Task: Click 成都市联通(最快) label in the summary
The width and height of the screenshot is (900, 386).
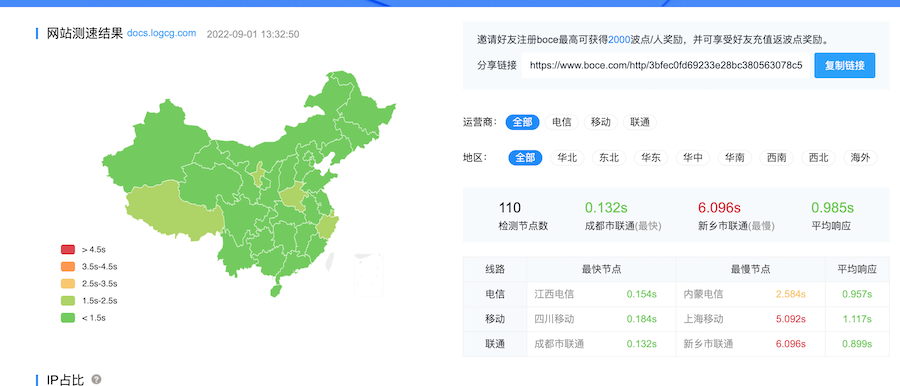Action: pyautogui.click(x=623, y=226)
